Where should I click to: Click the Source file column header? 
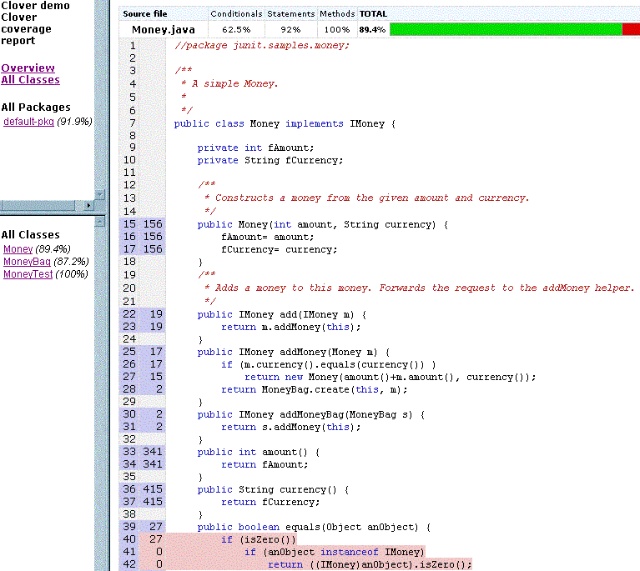(x=144, y=15)
